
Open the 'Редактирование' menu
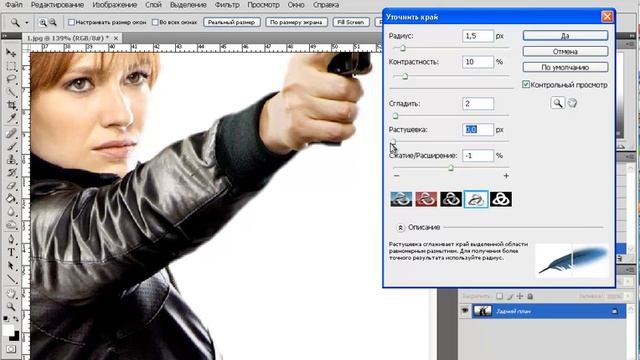click(x=58, y=5)
